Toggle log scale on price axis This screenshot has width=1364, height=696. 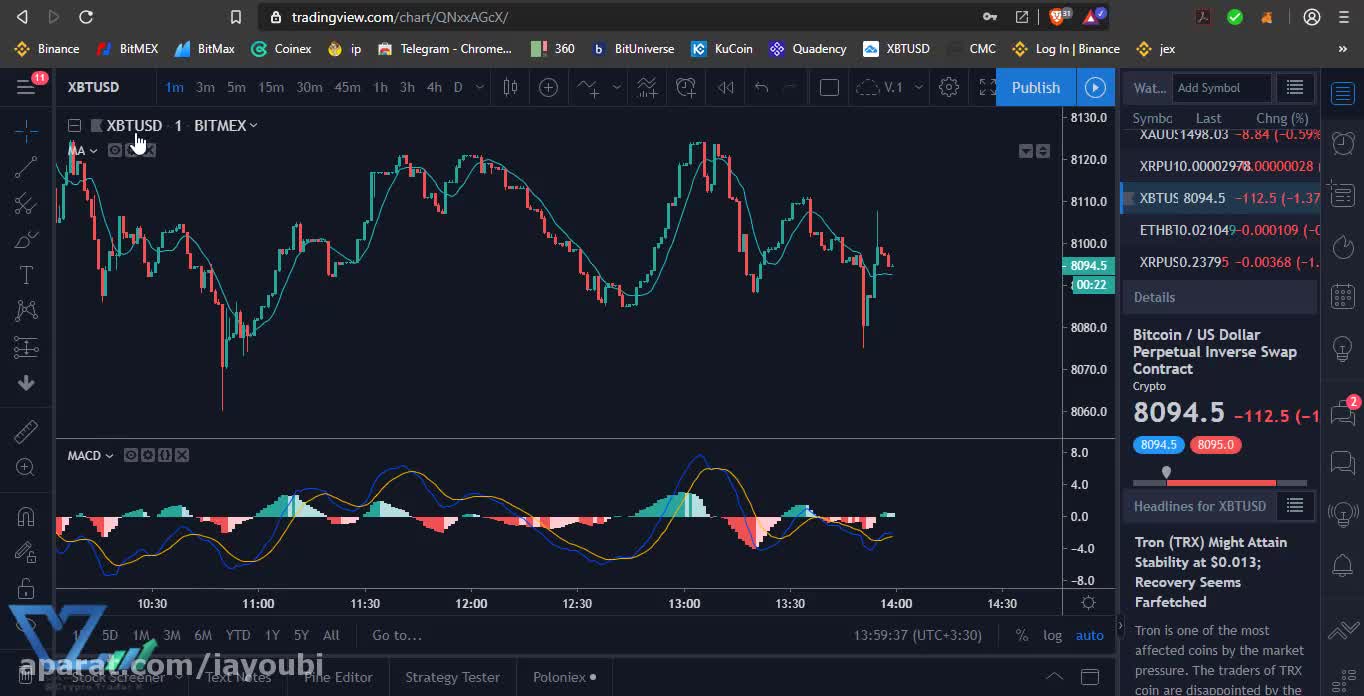[1052, 635]
